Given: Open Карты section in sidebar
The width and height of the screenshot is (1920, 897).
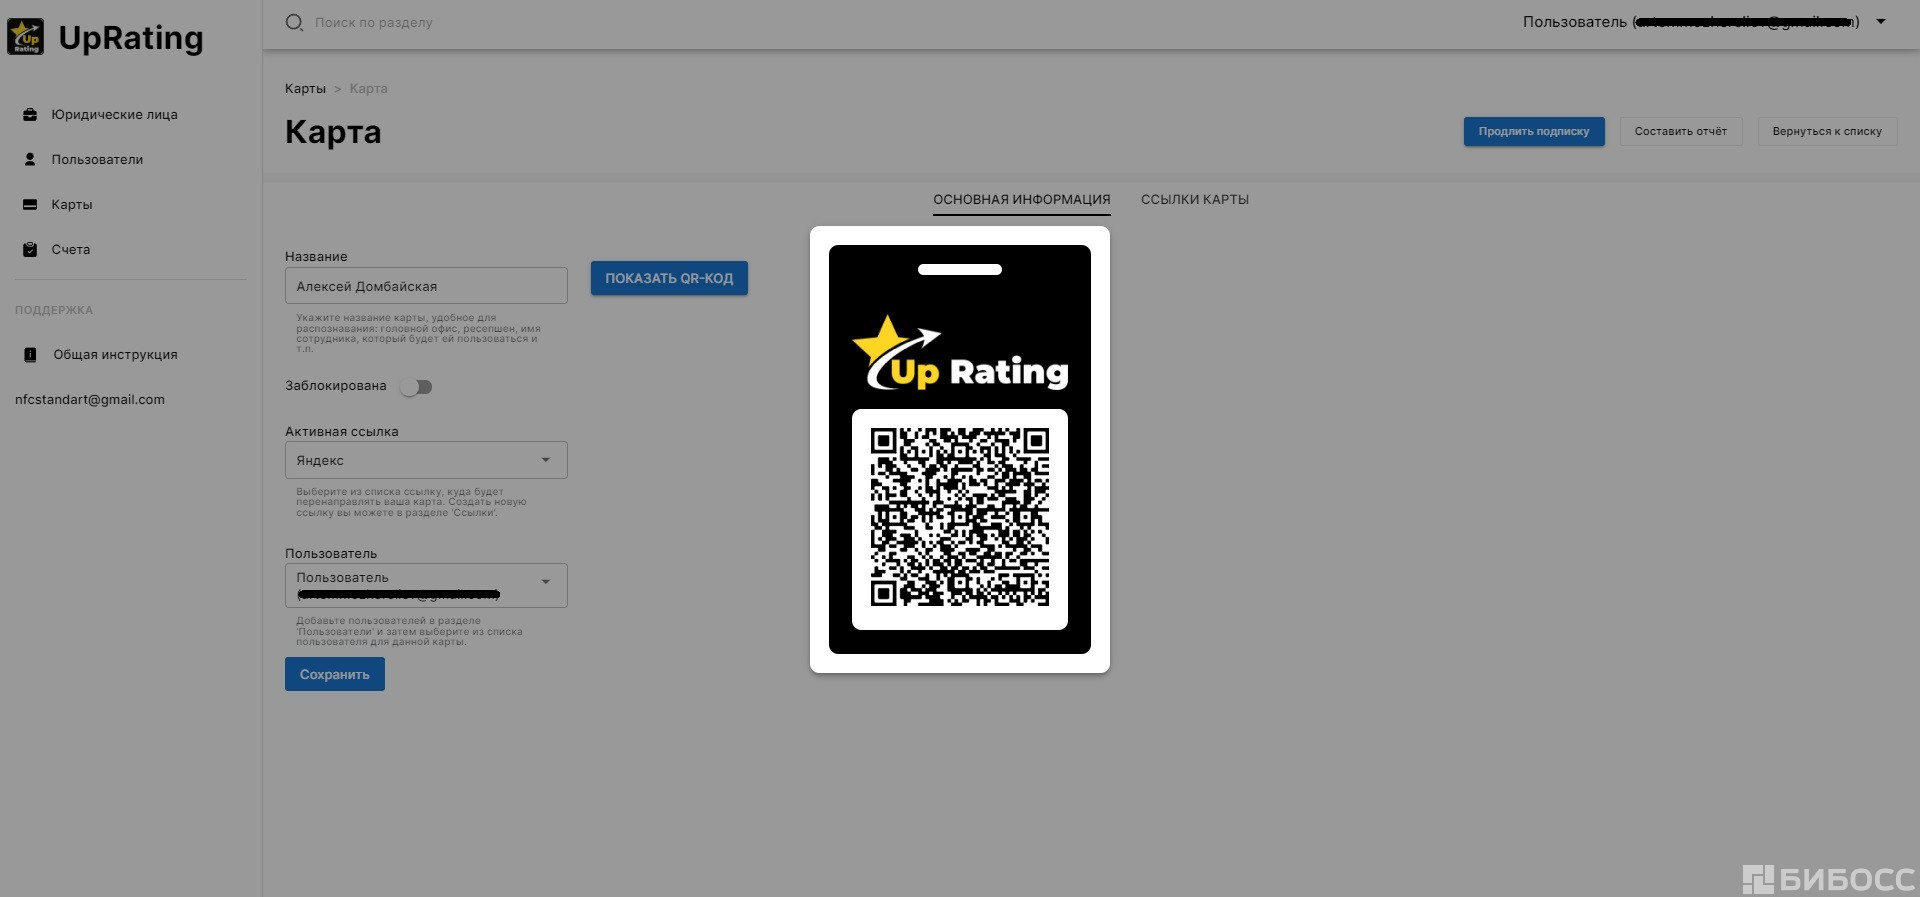Looking at the screenshot, I should coord(72,205).
